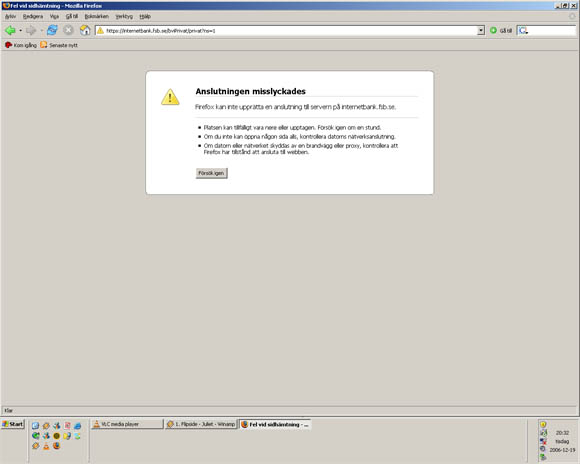
Task: Go to the Home page icon
Action: tap(85, 30)
